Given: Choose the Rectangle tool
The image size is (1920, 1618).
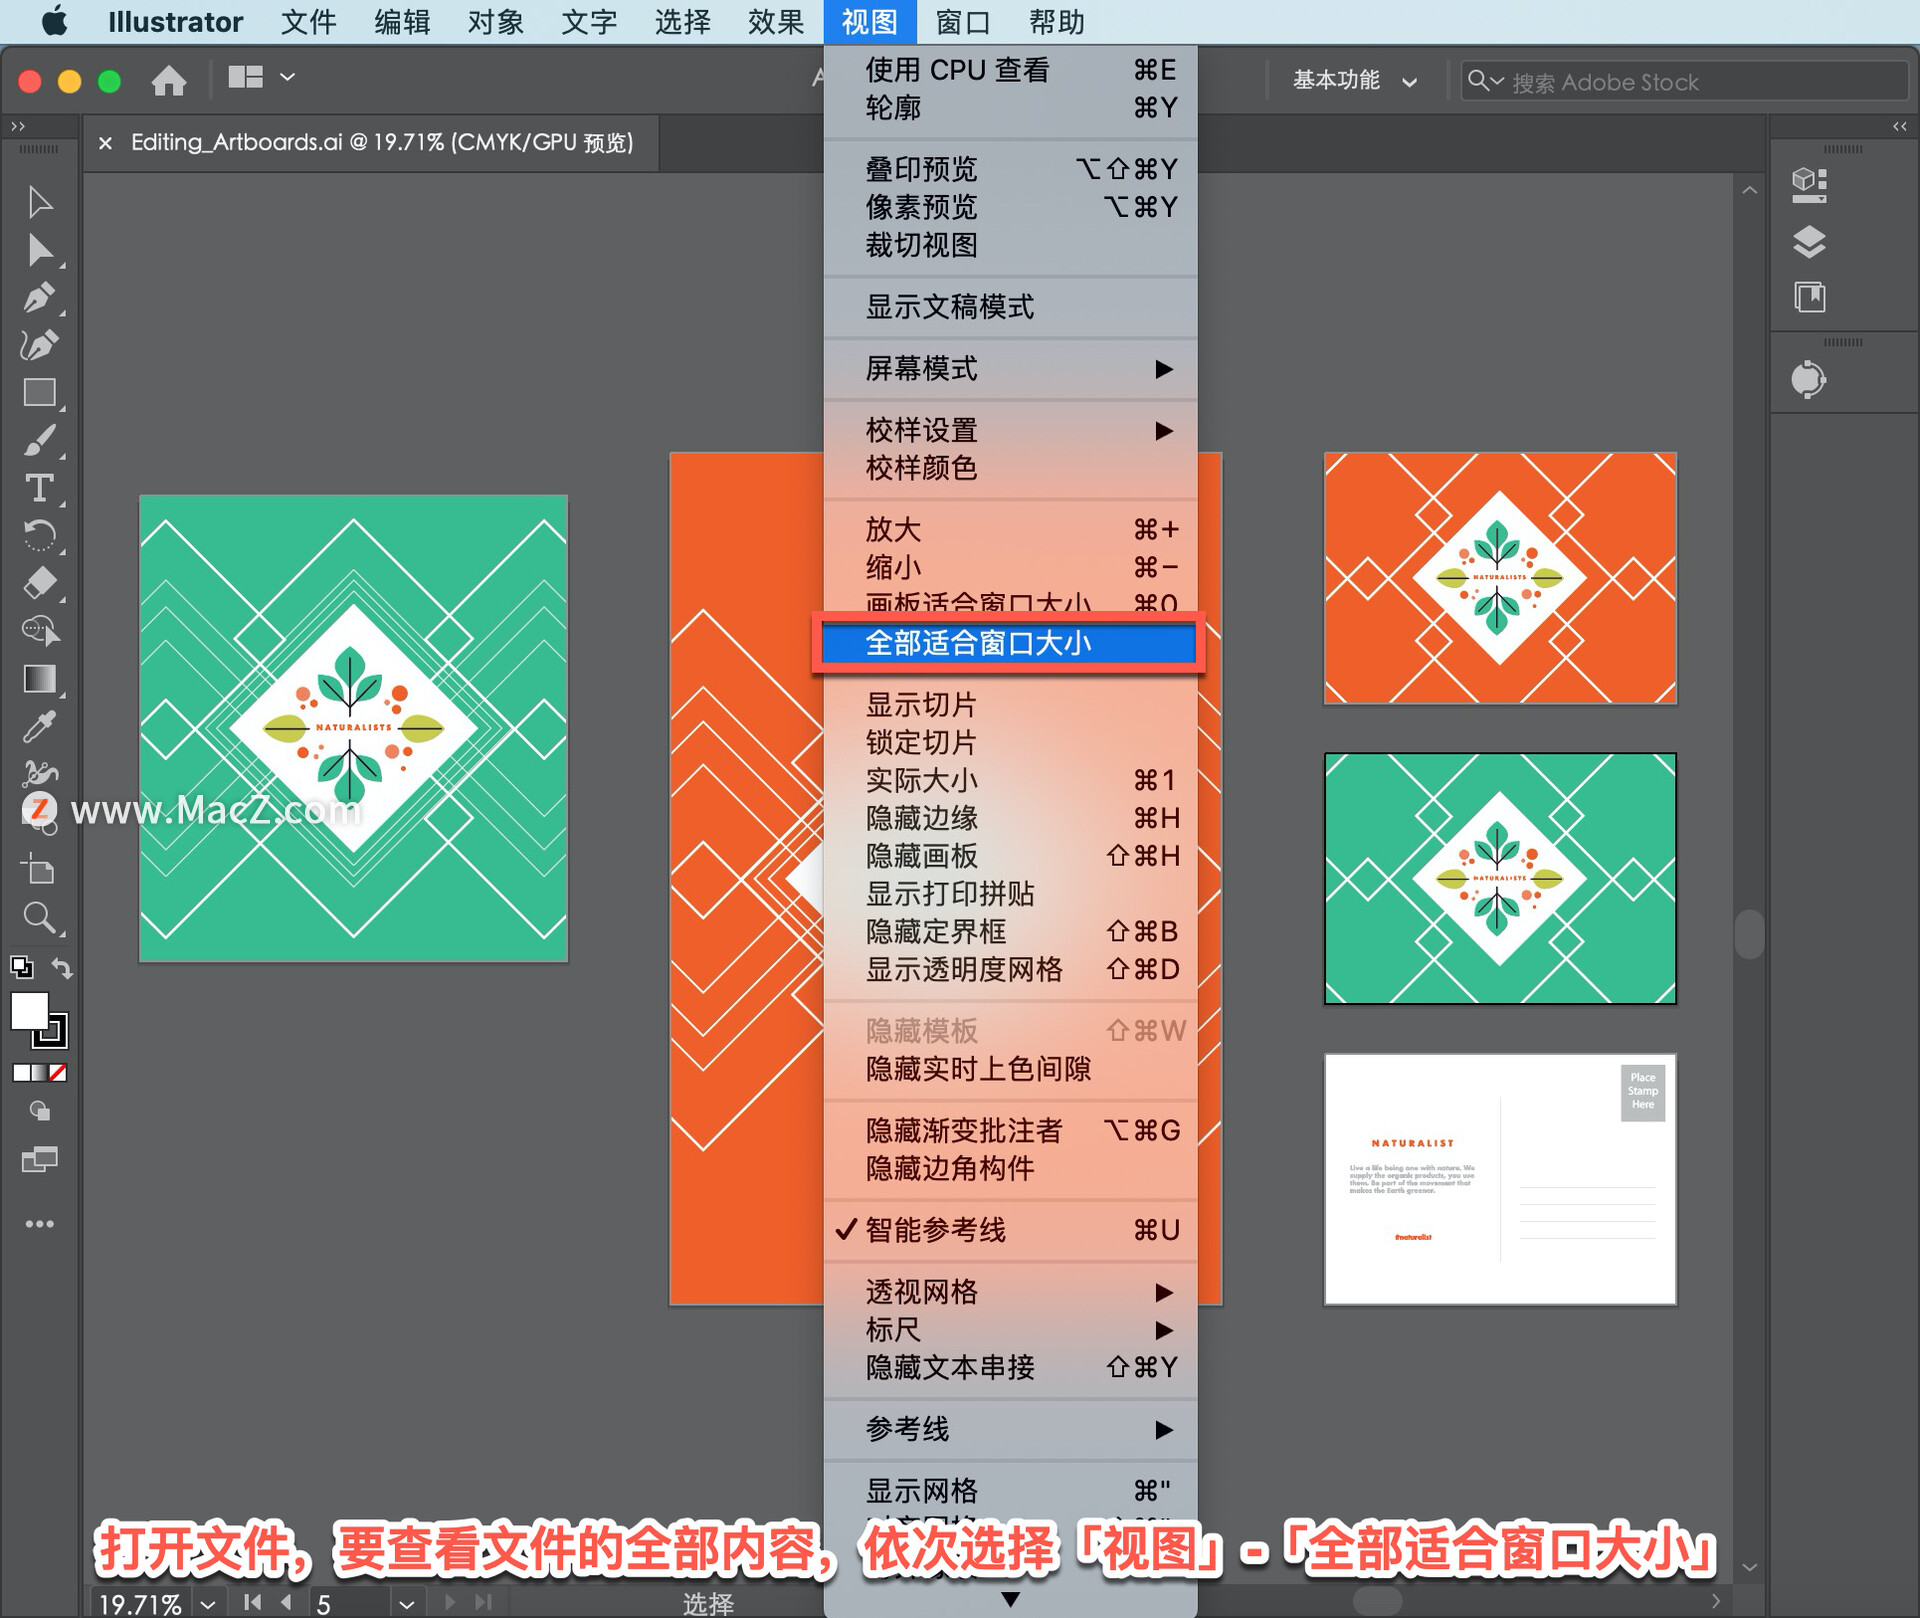Looking at the screenshot, I should click(39, 392).
